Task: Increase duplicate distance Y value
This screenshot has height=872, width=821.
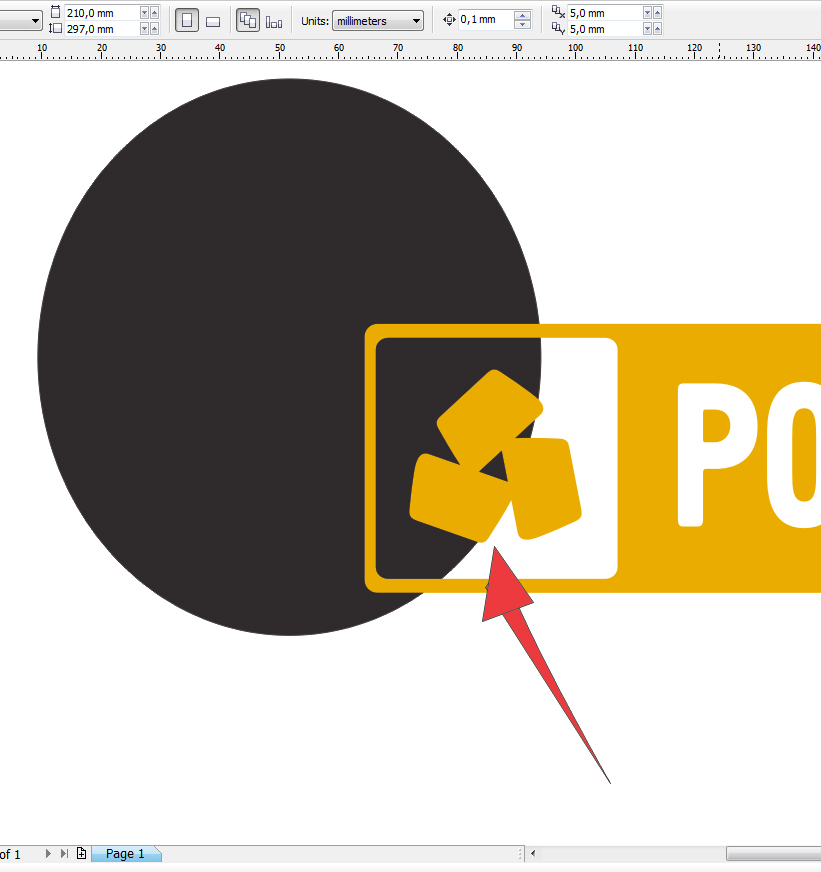Action: [x=657, y=29]
